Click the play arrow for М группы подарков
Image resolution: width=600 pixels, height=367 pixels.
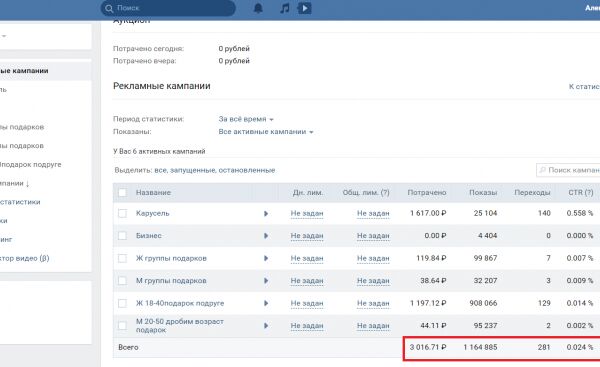tap(266, 281)
